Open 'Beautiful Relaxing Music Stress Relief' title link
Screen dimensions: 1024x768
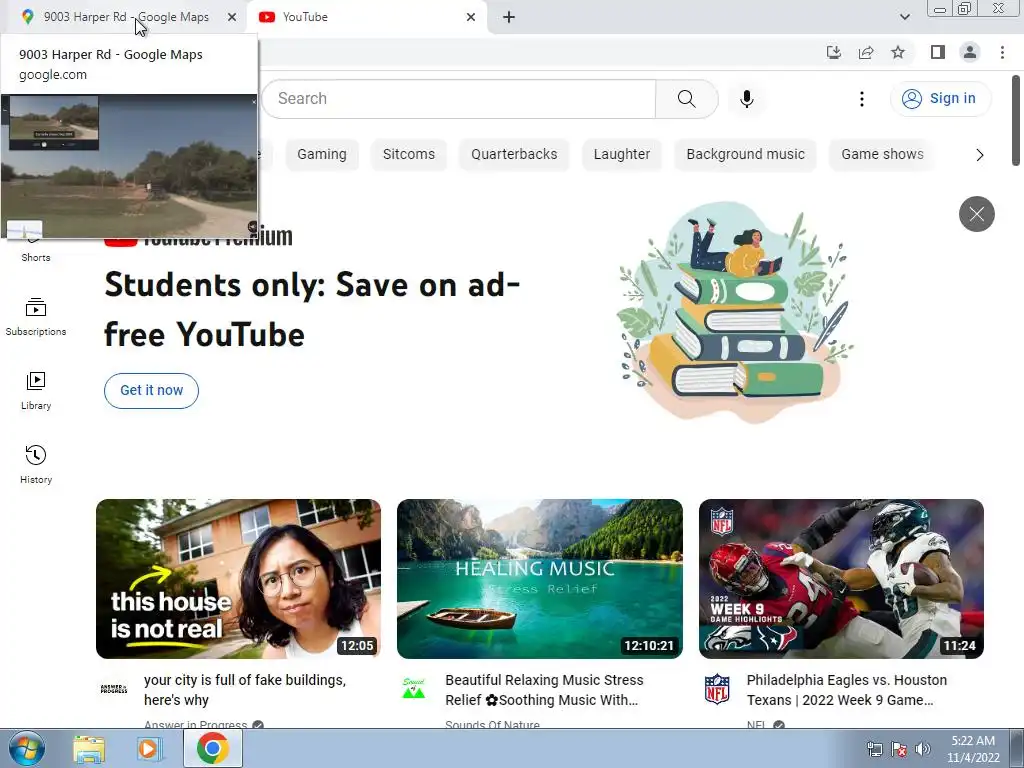click(x=544, y=690)
